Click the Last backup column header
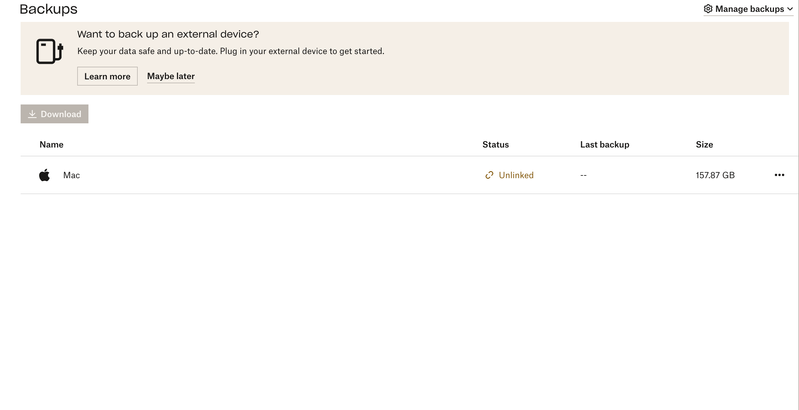799x410 pixels. click(x=604, y=145)
